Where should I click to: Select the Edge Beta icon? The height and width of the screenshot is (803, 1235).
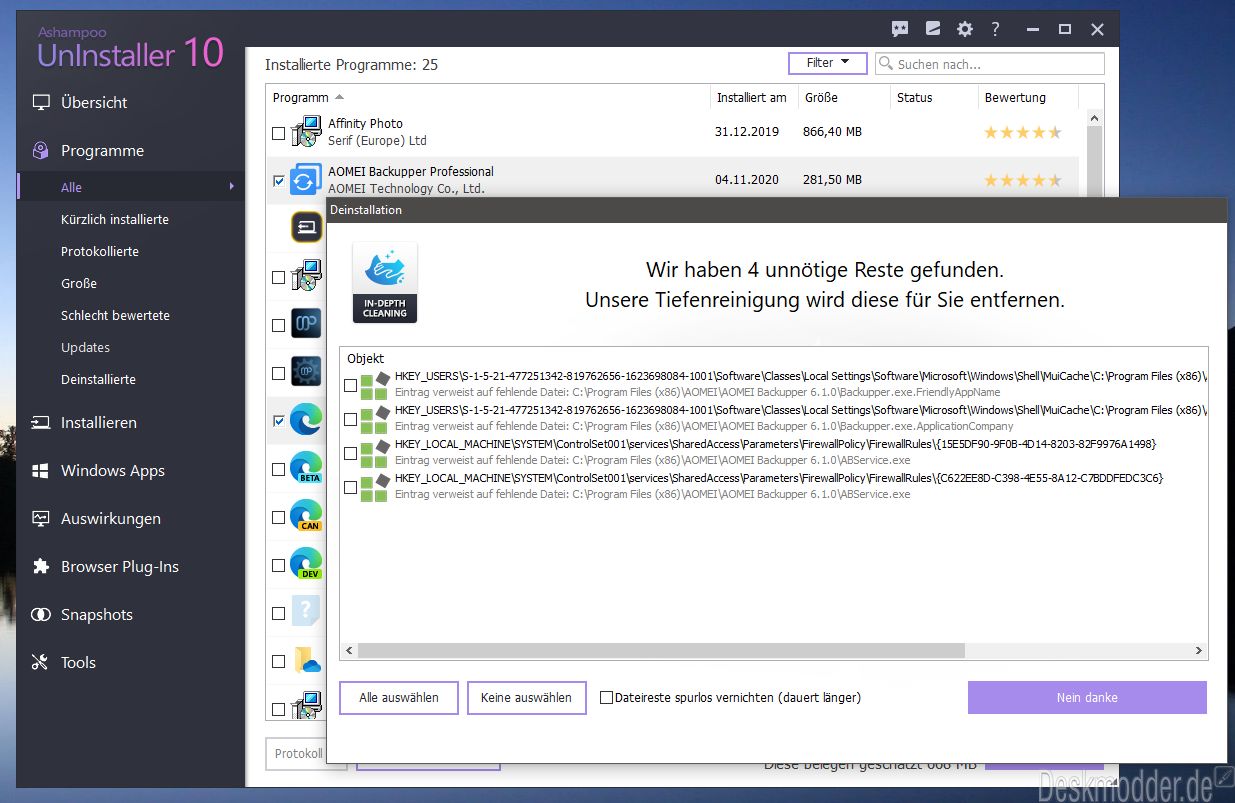306,469
